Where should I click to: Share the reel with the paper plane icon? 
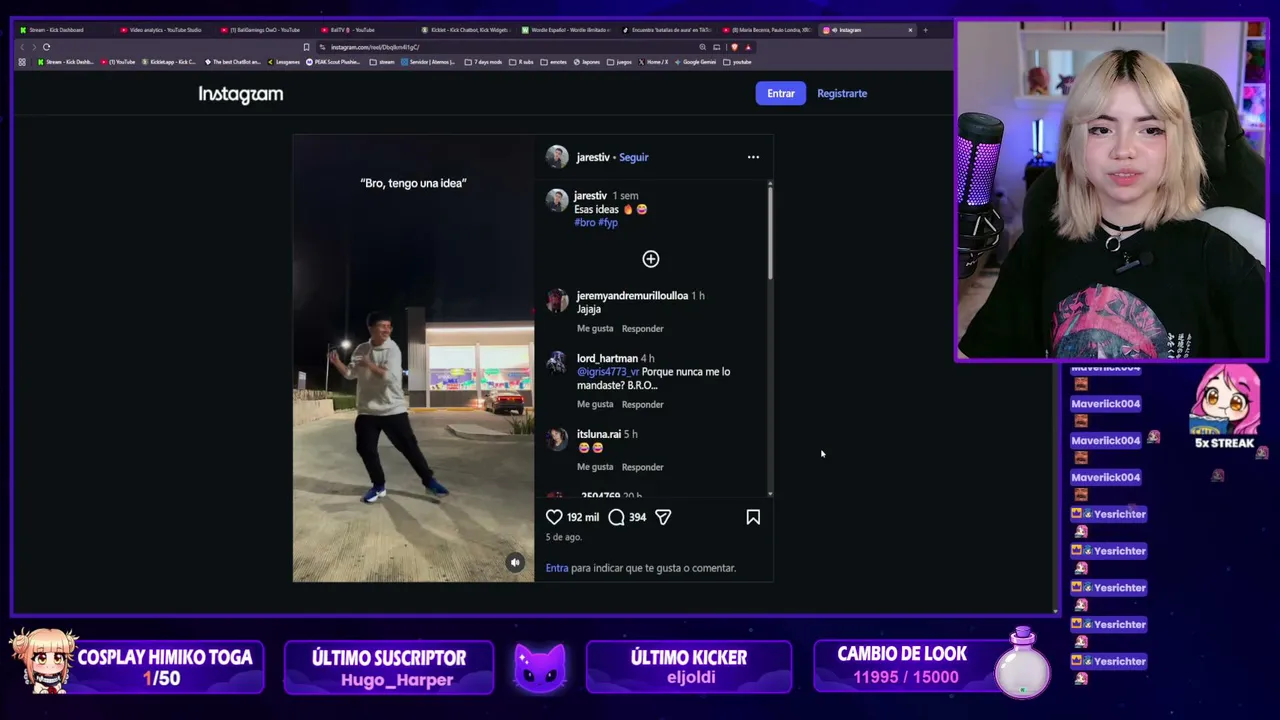[x=663, y=517]
